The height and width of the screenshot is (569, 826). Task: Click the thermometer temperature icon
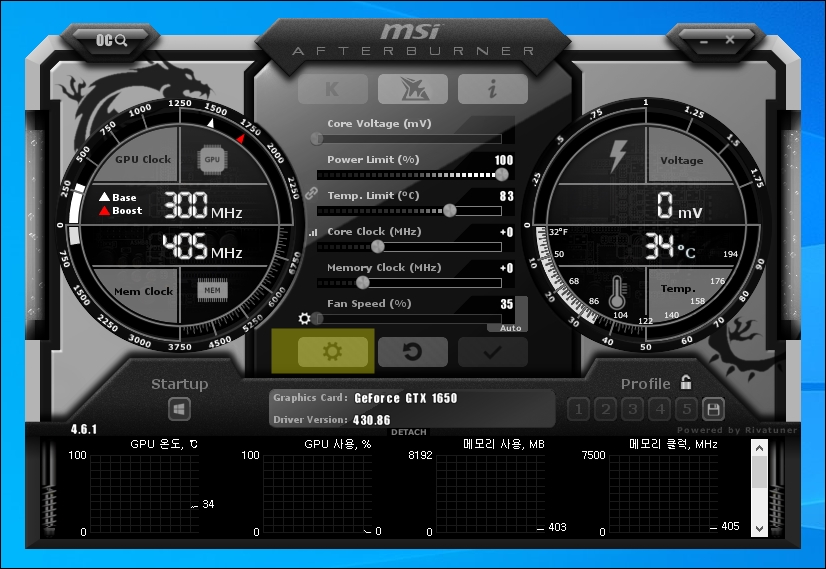click(617, 293)
